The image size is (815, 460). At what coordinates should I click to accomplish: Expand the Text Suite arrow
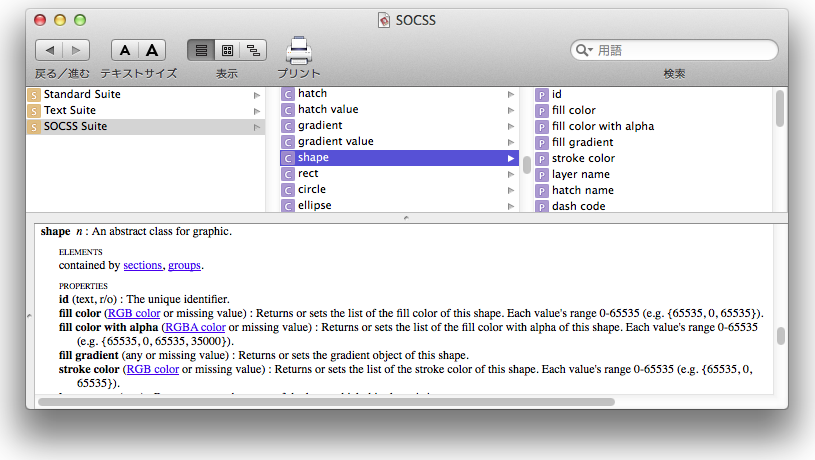click(257, 110)
